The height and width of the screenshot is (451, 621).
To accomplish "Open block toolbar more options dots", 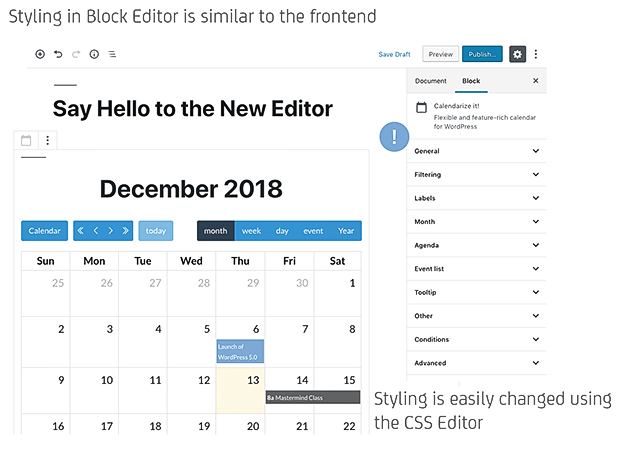I will [48, 140].
